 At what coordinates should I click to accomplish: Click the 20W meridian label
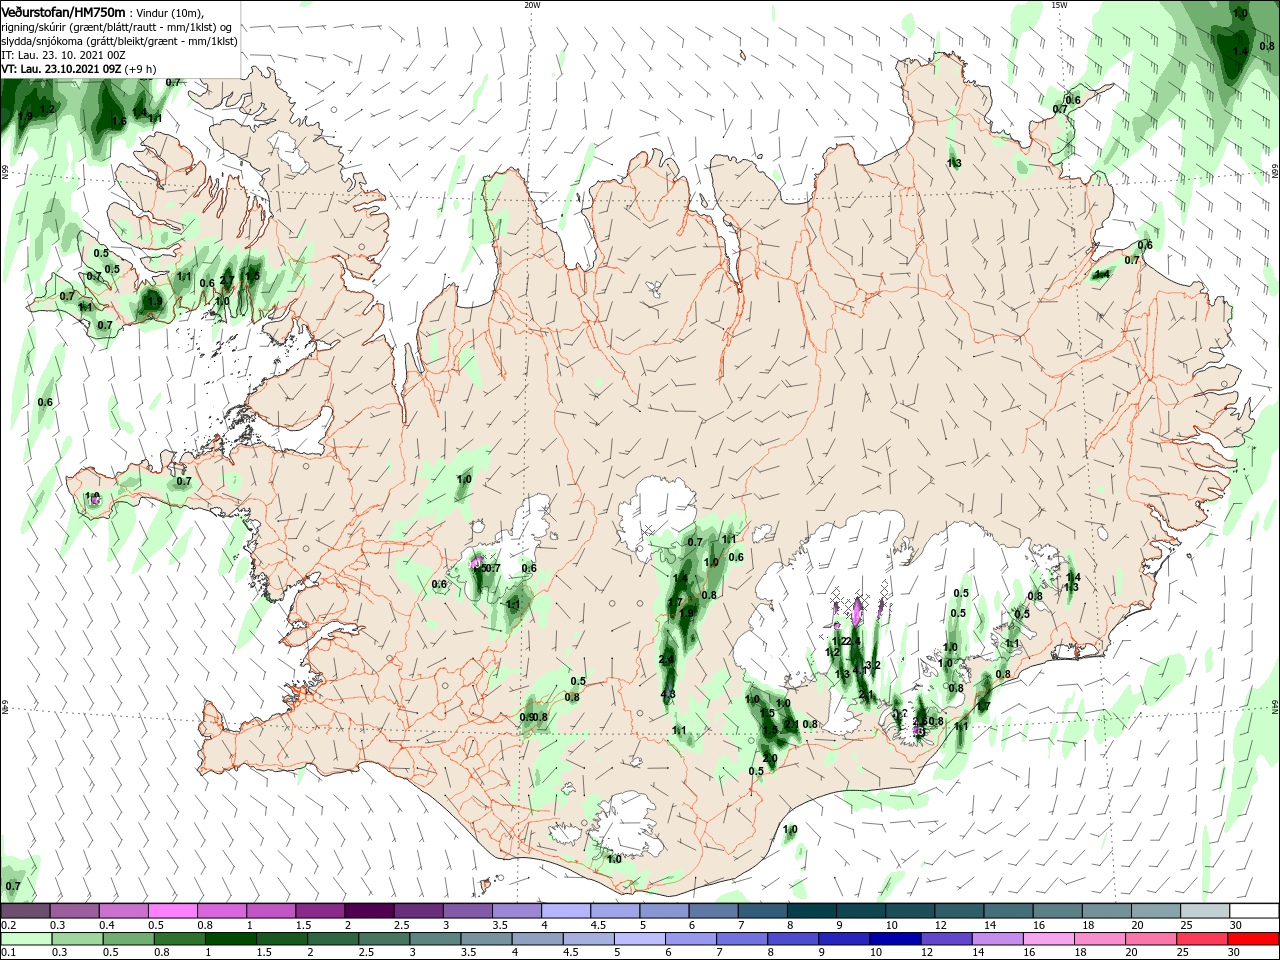532,5
